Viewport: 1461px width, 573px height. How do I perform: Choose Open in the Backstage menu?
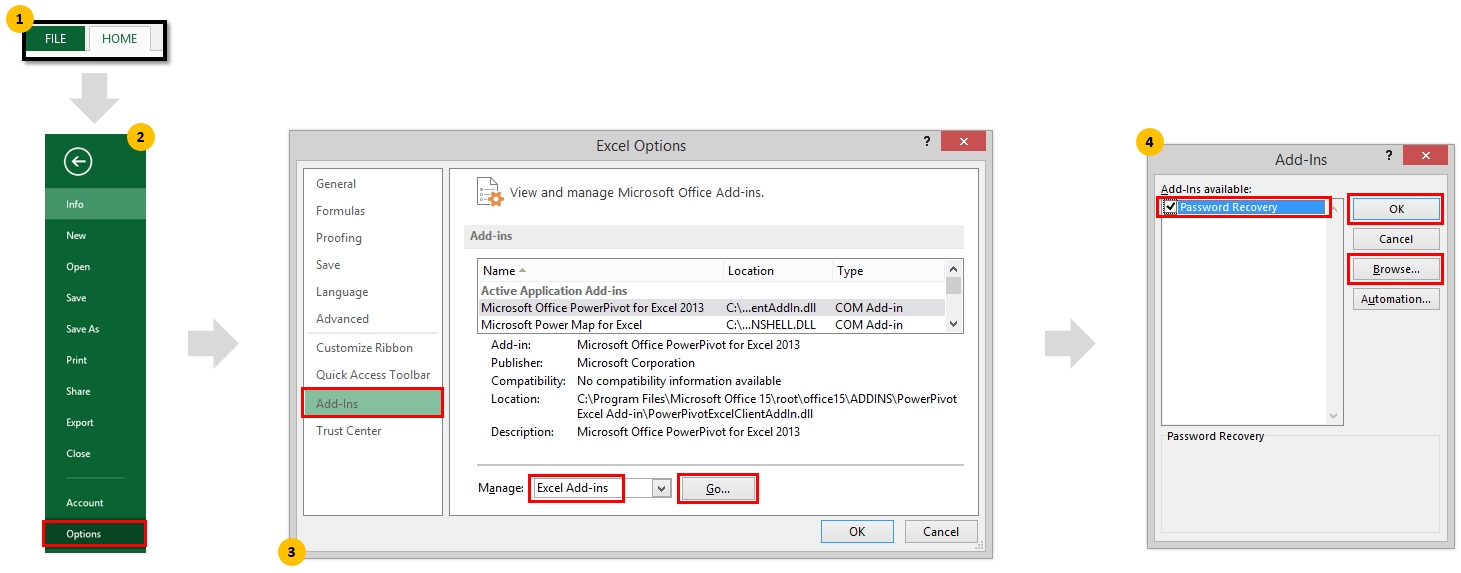96,266
